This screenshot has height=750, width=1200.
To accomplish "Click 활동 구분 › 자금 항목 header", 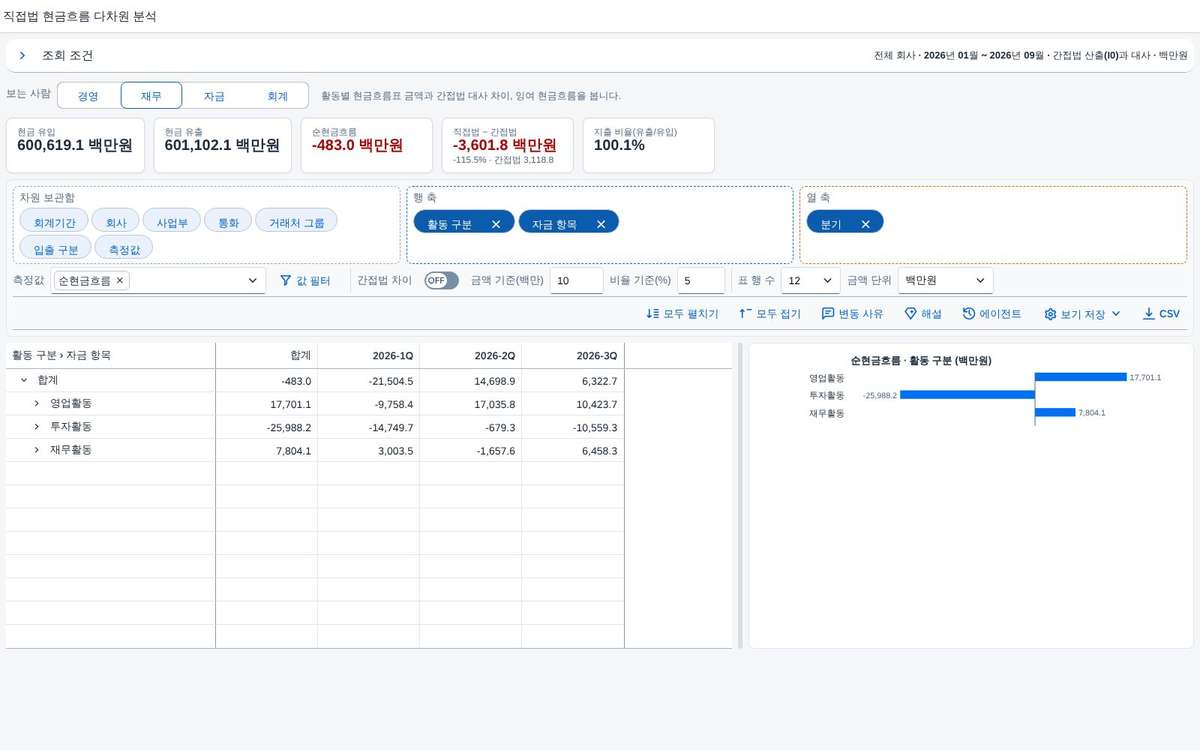I will 110,355.
